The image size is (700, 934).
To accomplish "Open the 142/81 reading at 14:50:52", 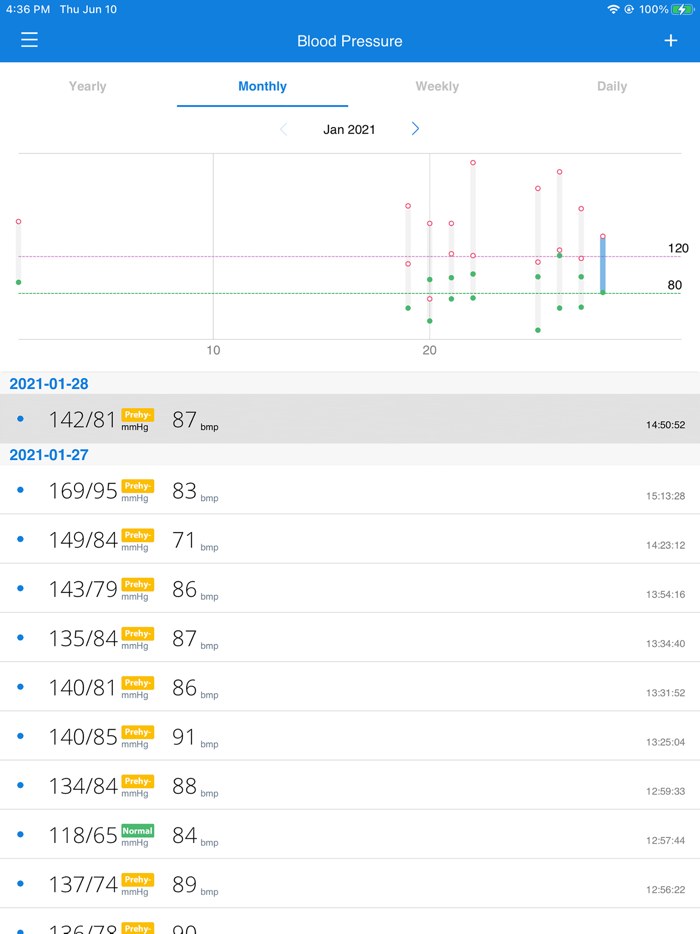I will 350,419.
